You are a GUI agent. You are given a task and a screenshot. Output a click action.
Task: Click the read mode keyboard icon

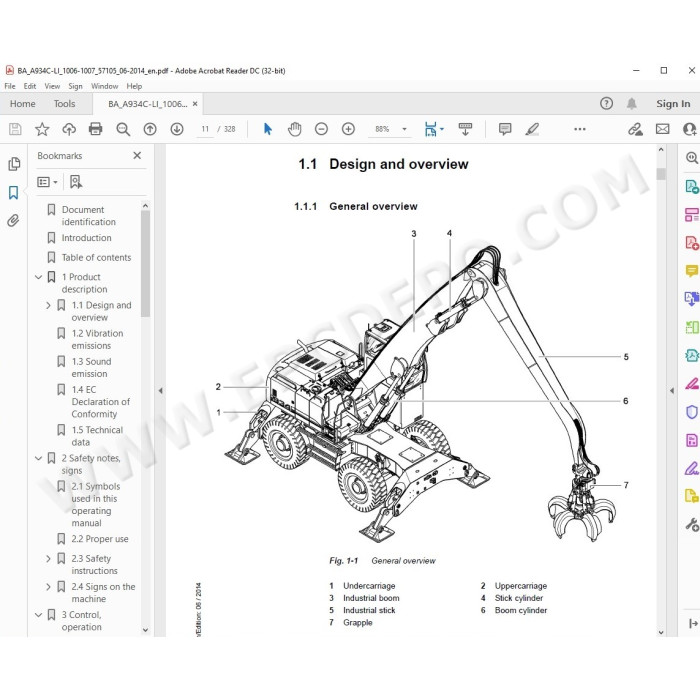pyautogui.click(x=465, y=129)
